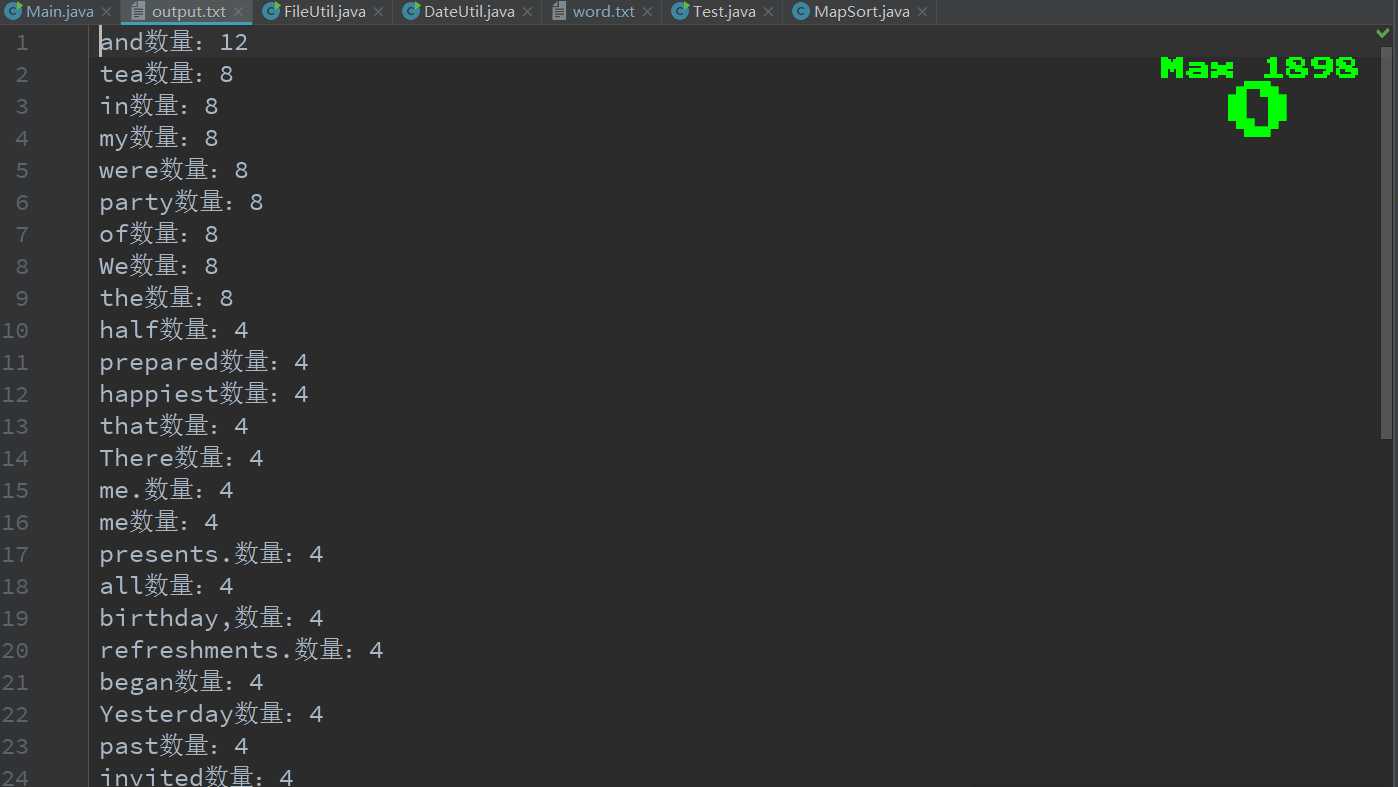Screen dimensions: 1398x787
Task: Click the text file icon on output.txt tab
Action: point(139,12)
